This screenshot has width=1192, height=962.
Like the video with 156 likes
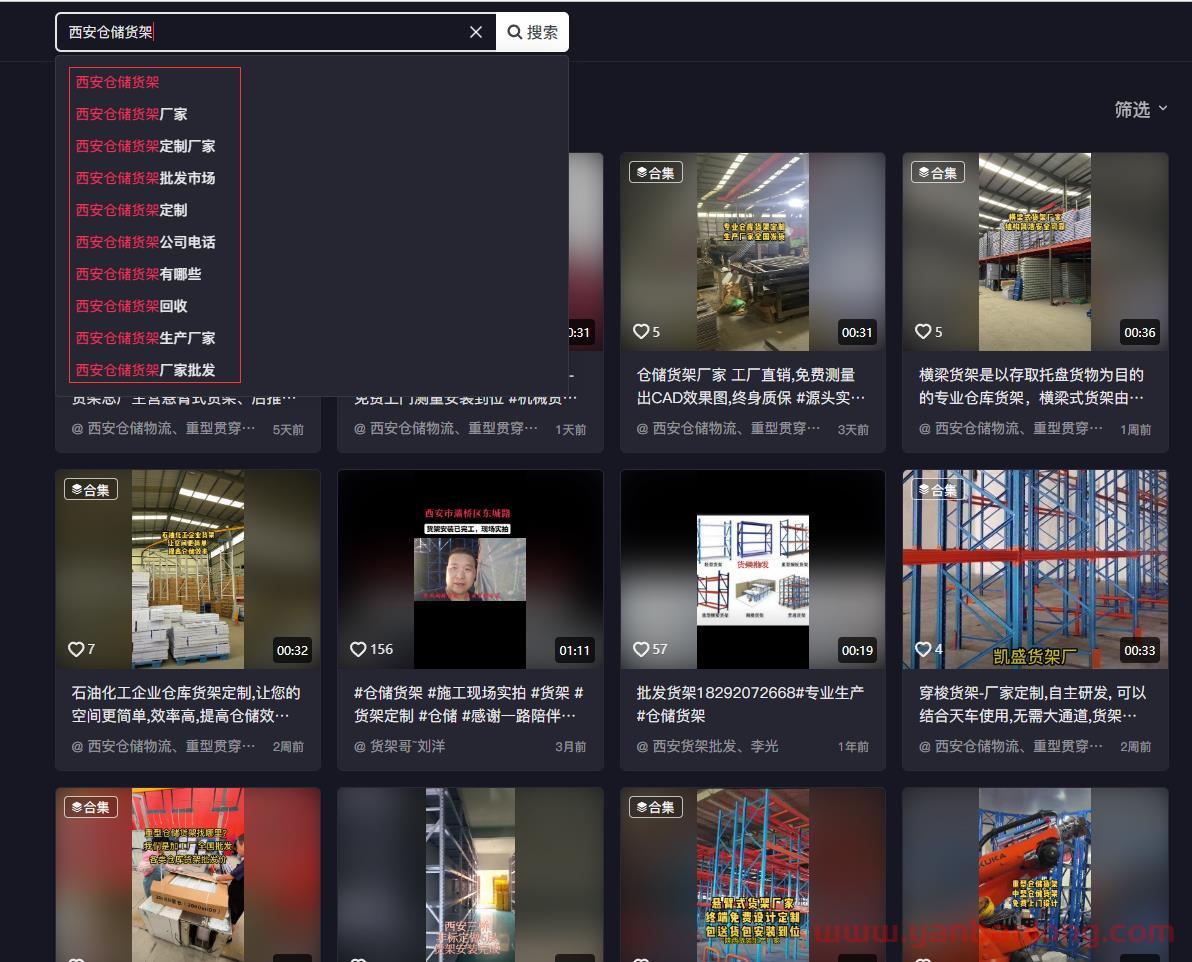[359, 649]
